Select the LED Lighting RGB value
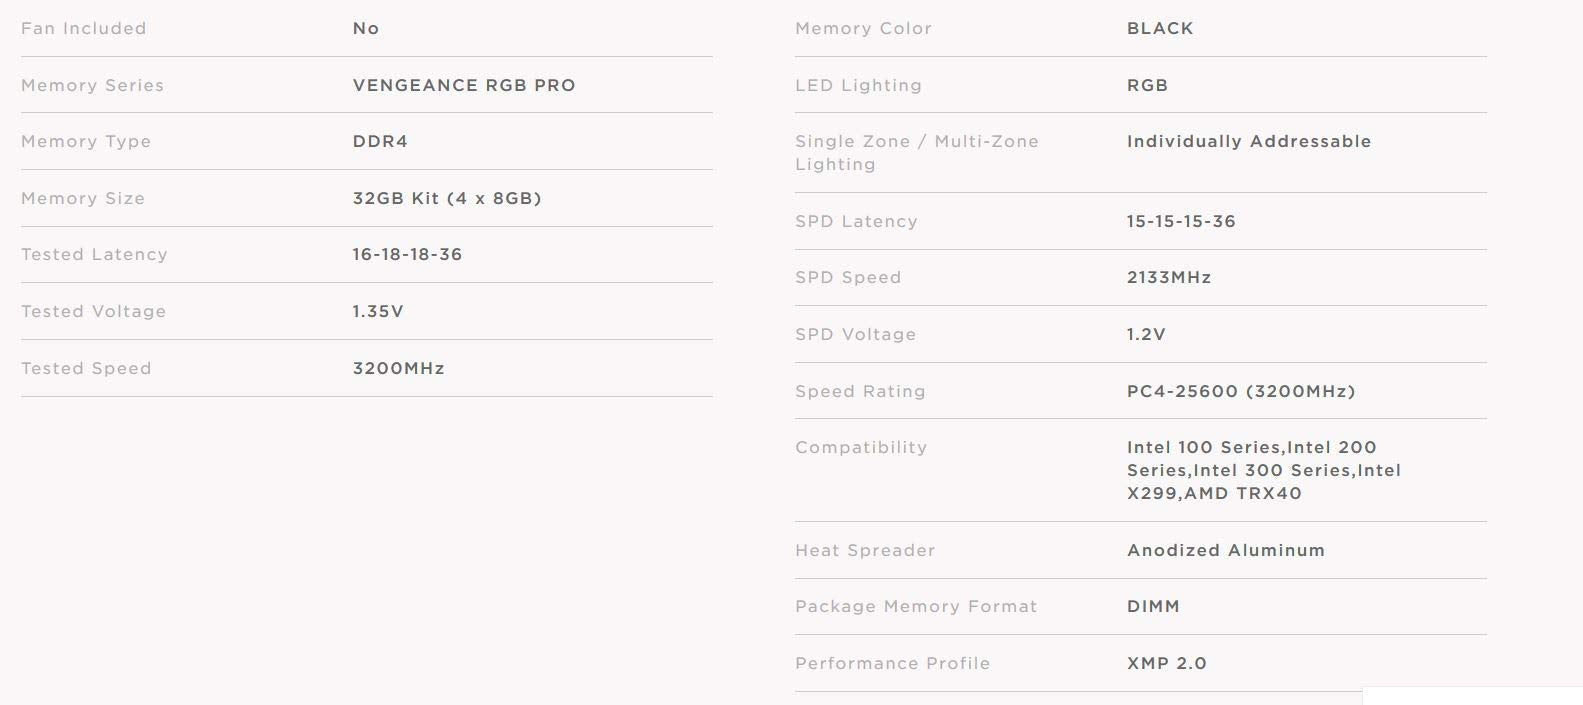This screenshot has width=1583, height=705. pyautogui.click(x=1147, y=85)
